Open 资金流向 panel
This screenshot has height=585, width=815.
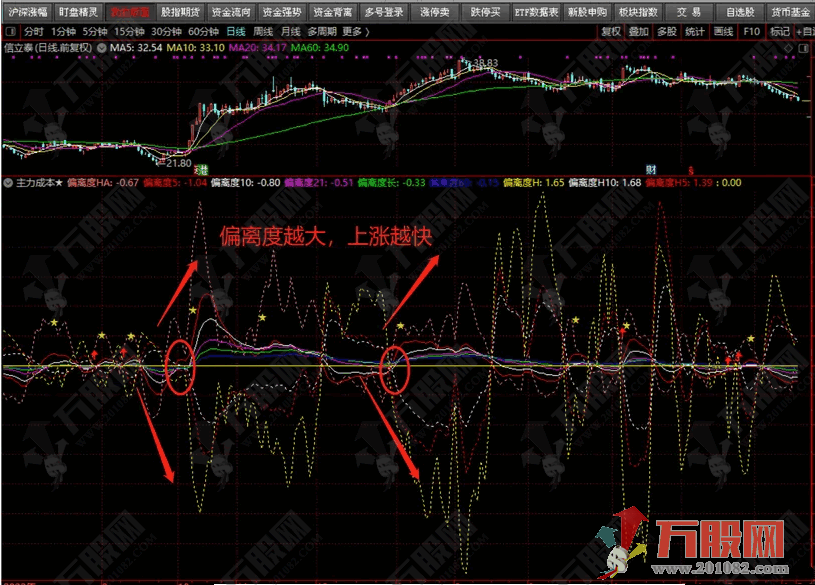231,11
